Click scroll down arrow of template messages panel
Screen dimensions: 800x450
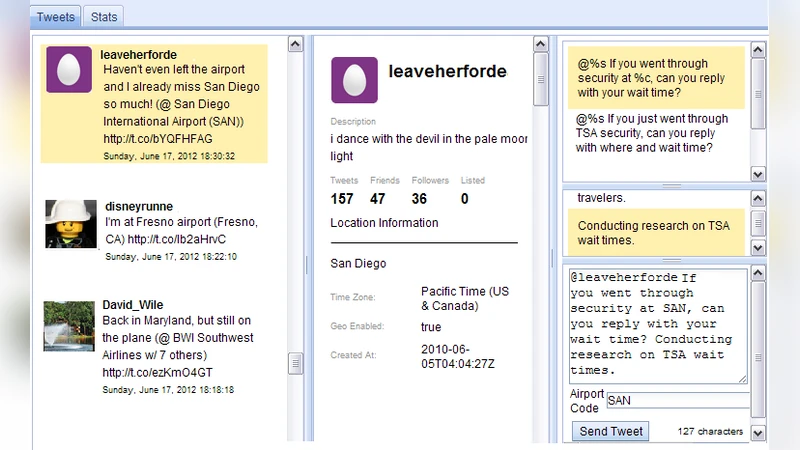point(757,174)
